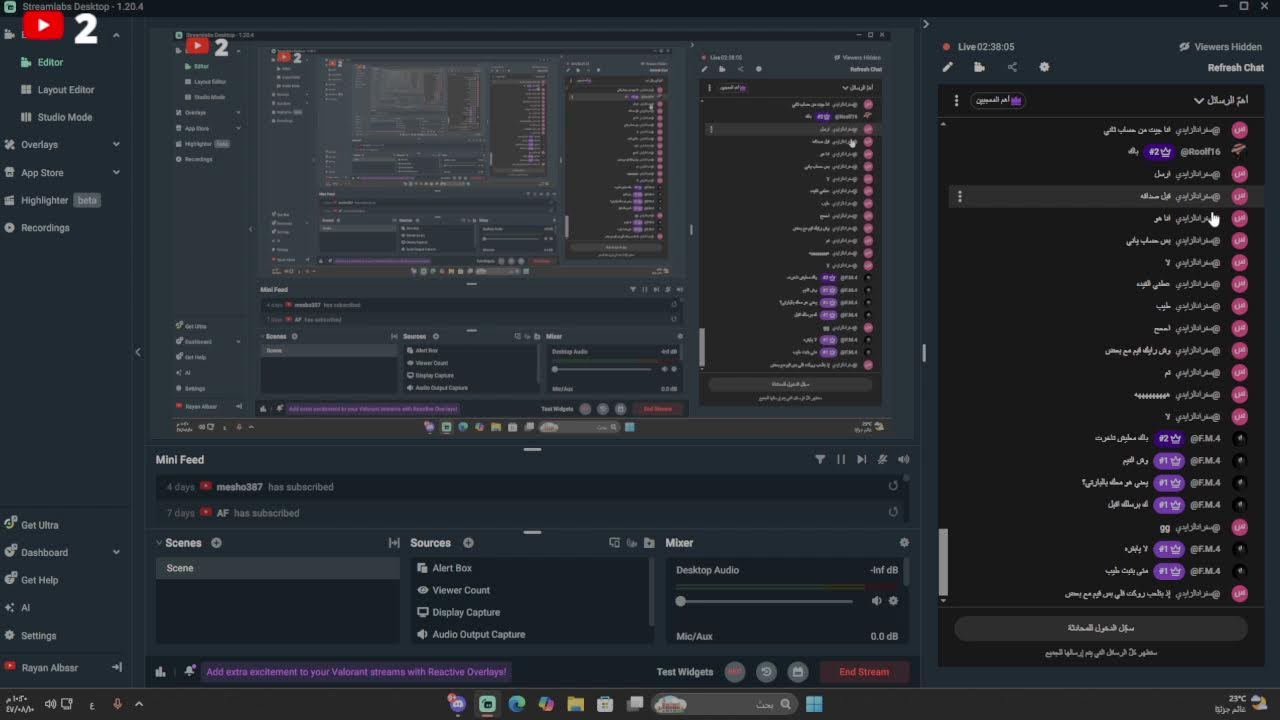Open the Highlighter beta page
The width and height of the screenshot is (1280, 720).
(x=52, y=200)
